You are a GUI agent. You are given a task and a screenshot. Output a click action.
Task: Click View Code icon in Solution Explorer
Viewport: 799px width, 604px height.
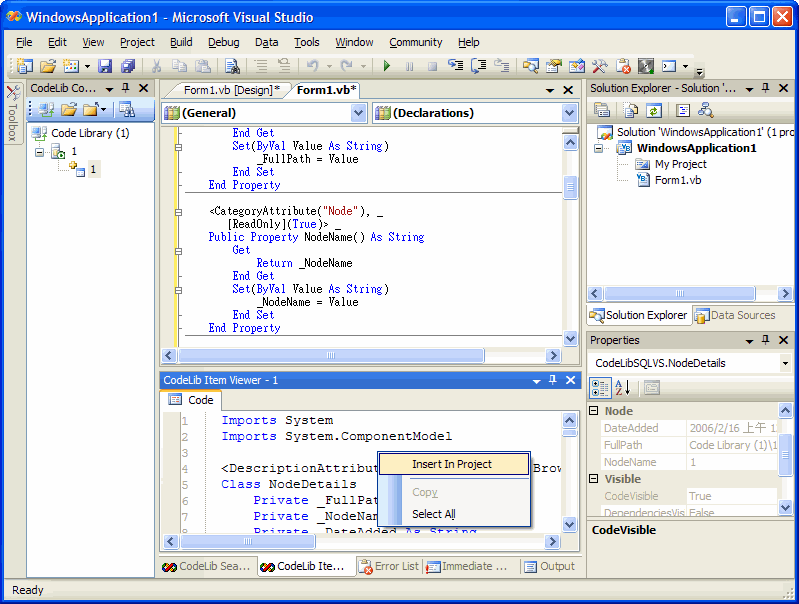click(x=683, y=110)
